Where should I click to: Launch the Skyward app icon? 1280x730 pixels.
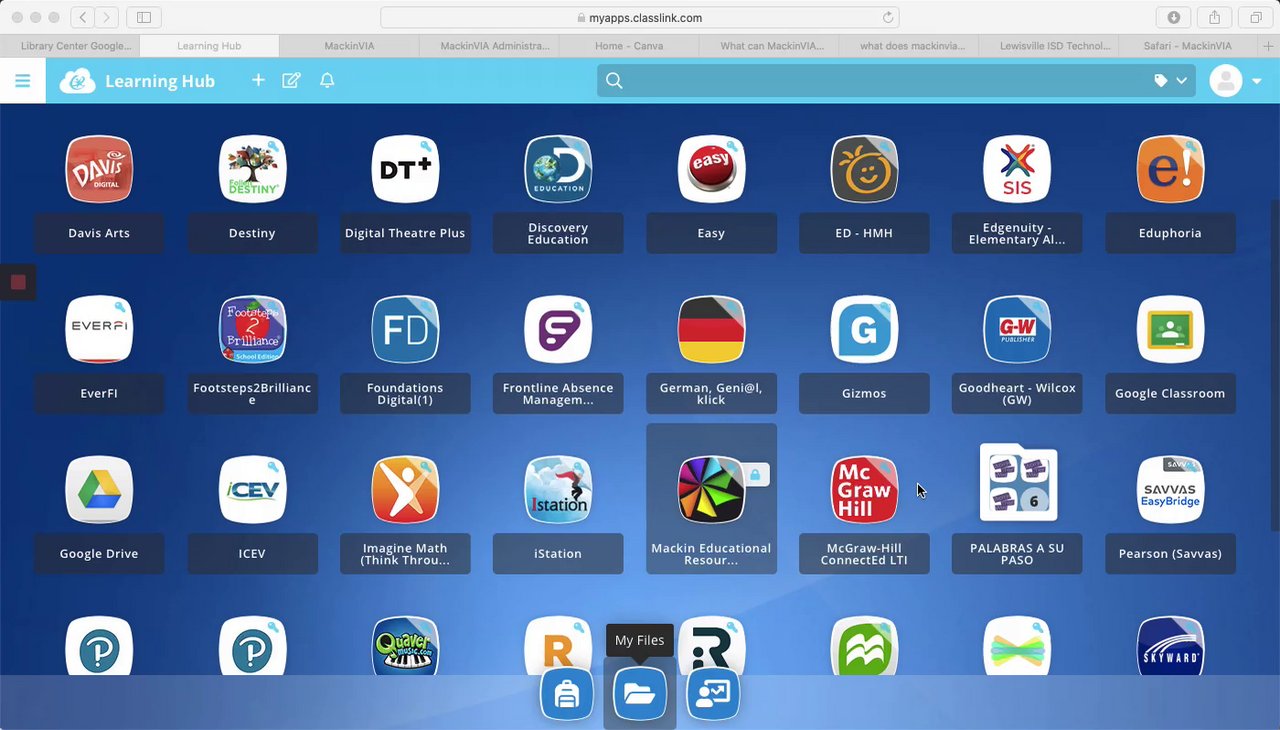coord(1170,646)
